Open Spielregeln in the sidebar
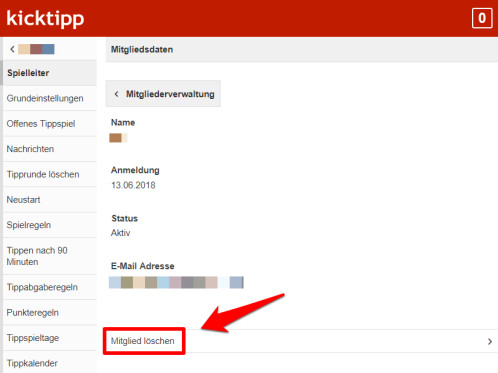 pos(50,225)
